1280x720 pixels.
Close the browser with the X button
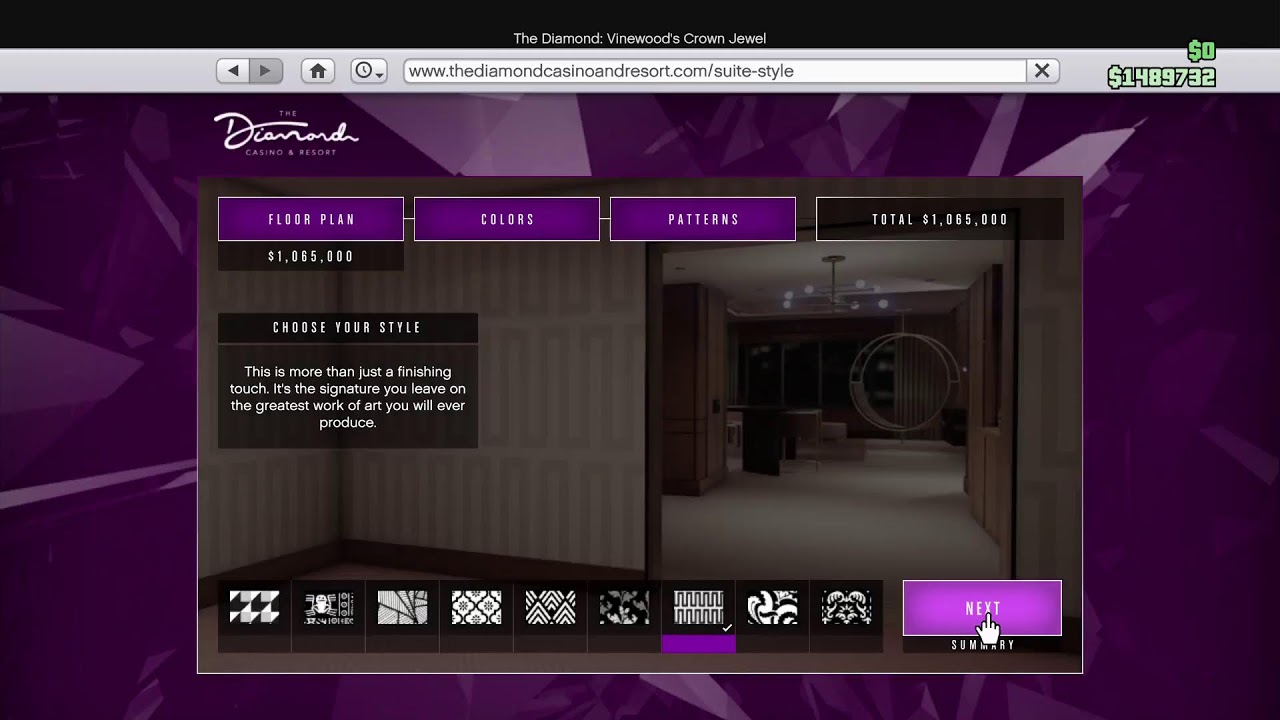[1042, 71]
